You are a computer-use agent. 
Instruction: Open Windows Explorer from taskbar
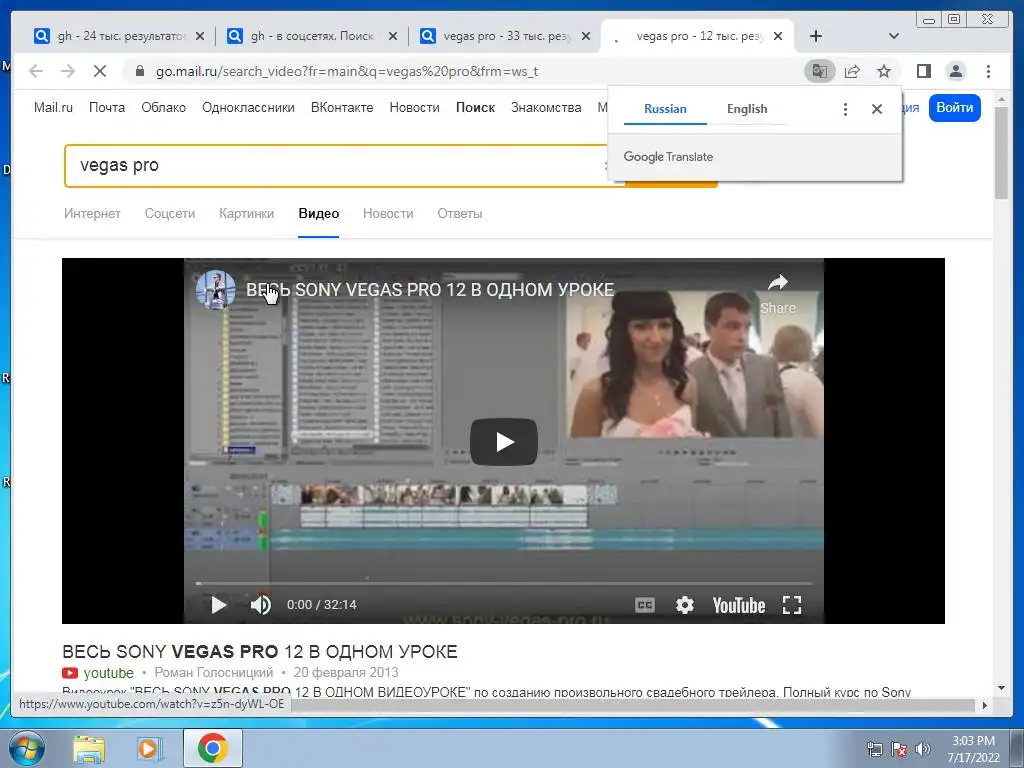pyautogui.click(x=89, y=748)
